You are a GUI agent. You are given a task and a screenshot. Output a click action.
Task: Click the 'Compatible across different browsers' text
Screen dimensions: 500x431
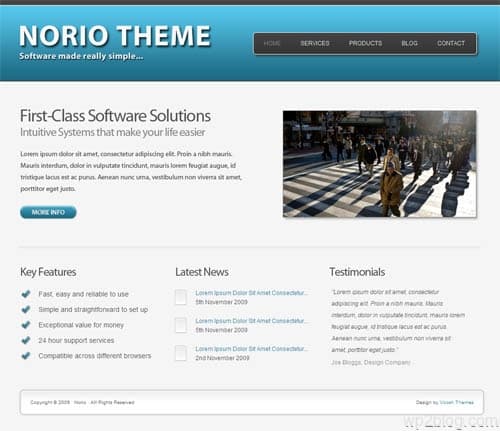[95, 356]
